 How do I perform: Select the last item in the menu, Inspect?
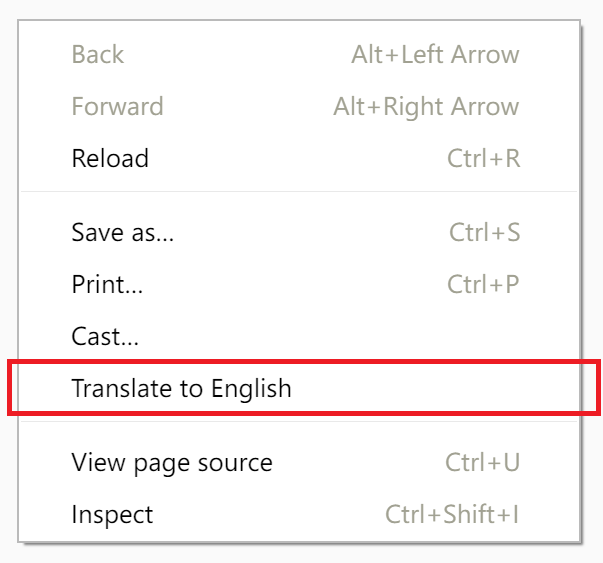pyautogui.click(x=112, y=515)
